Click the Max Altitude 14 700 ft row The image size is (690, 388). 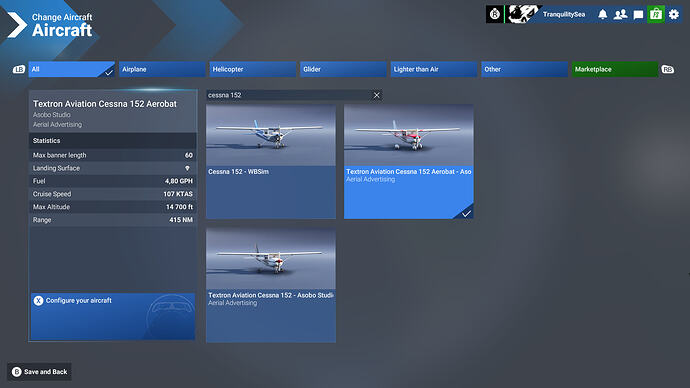pyautogui.click(x=113, y=207)
